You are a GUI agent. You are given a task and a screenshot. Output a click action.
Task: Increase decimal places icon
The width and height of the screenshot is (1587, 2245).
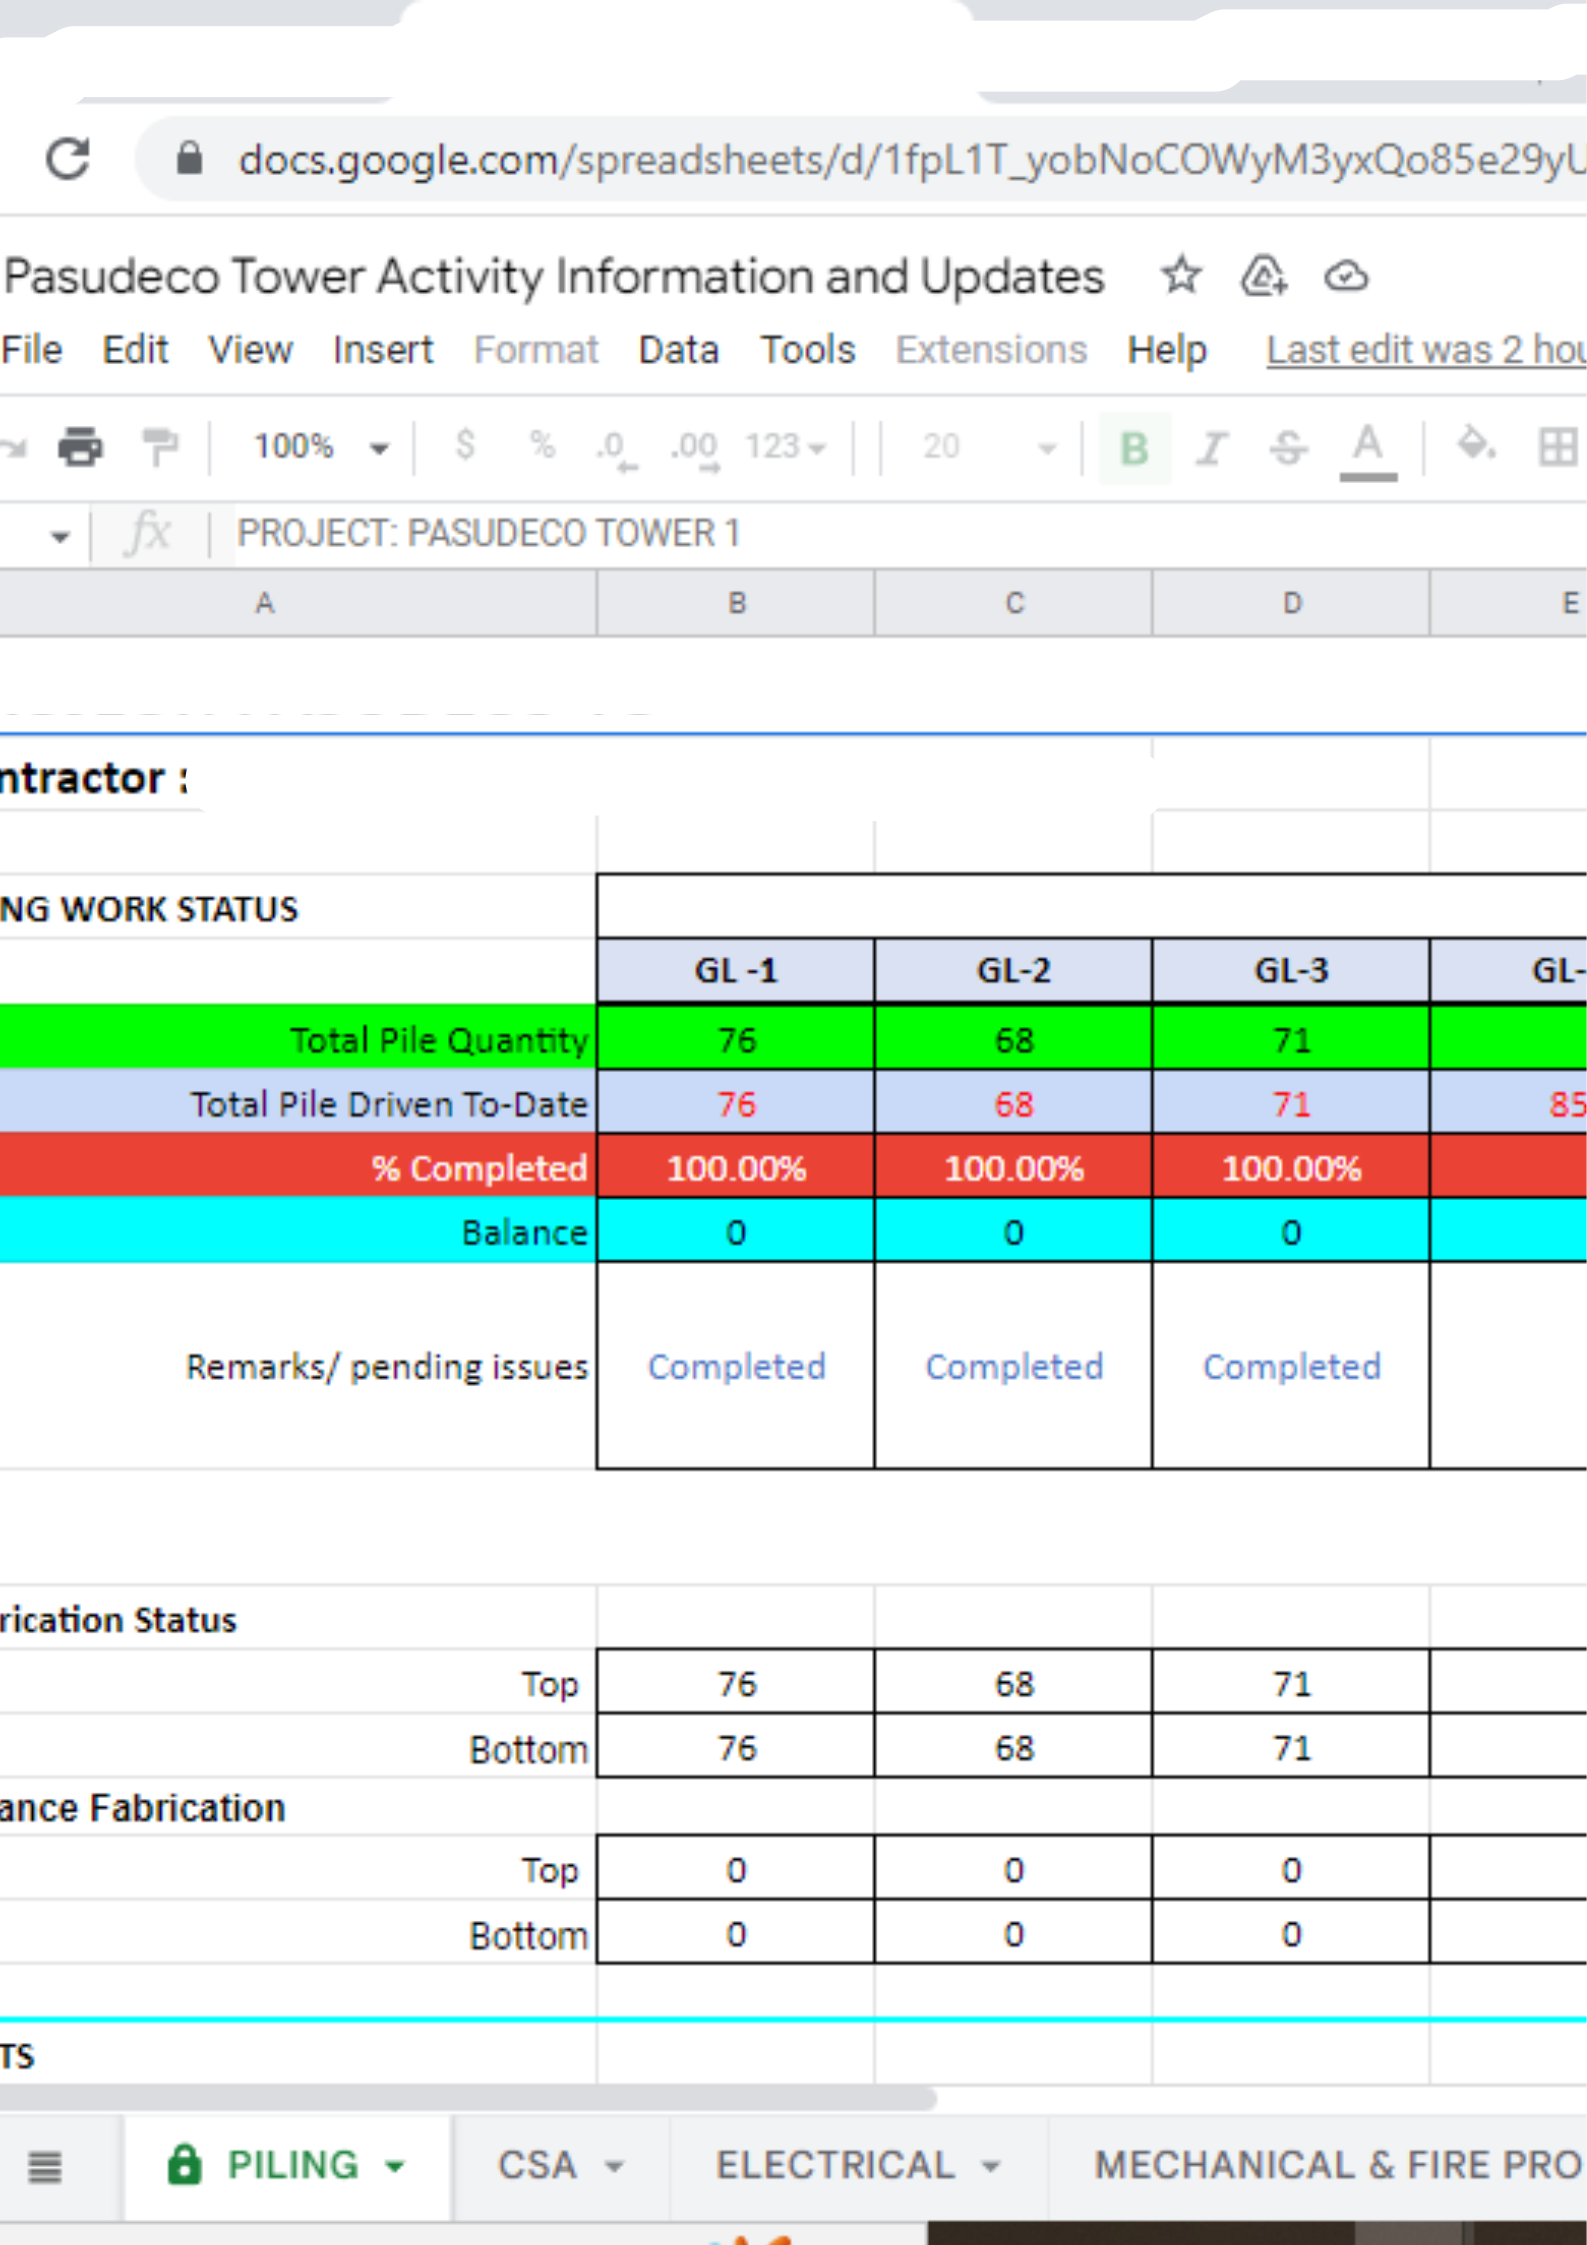(x=696, y=448)
